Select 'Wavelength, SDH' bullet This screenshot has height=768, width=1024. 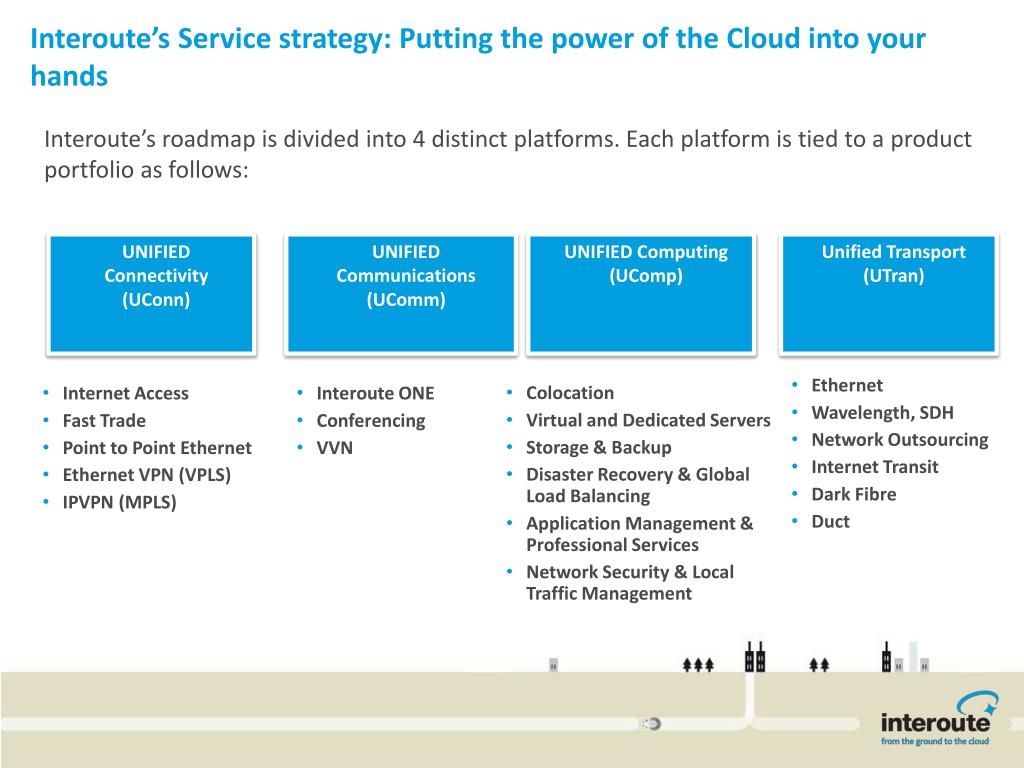click(882, 413)
